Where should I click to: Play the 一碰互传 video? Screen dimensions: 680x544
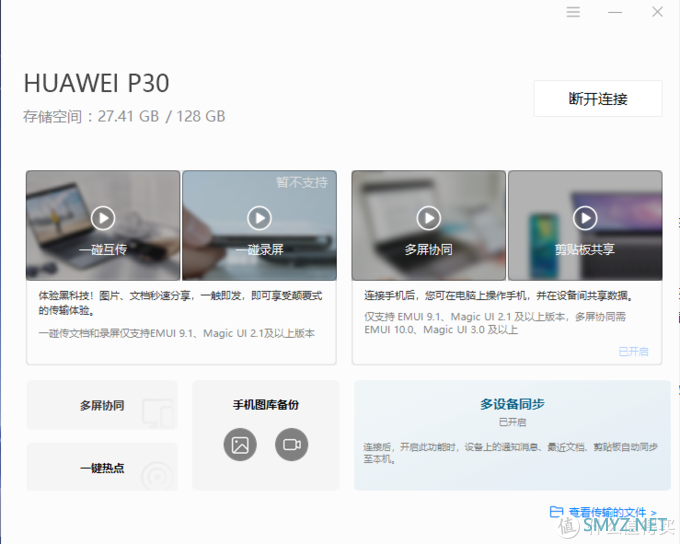click(x=103, y=218)
